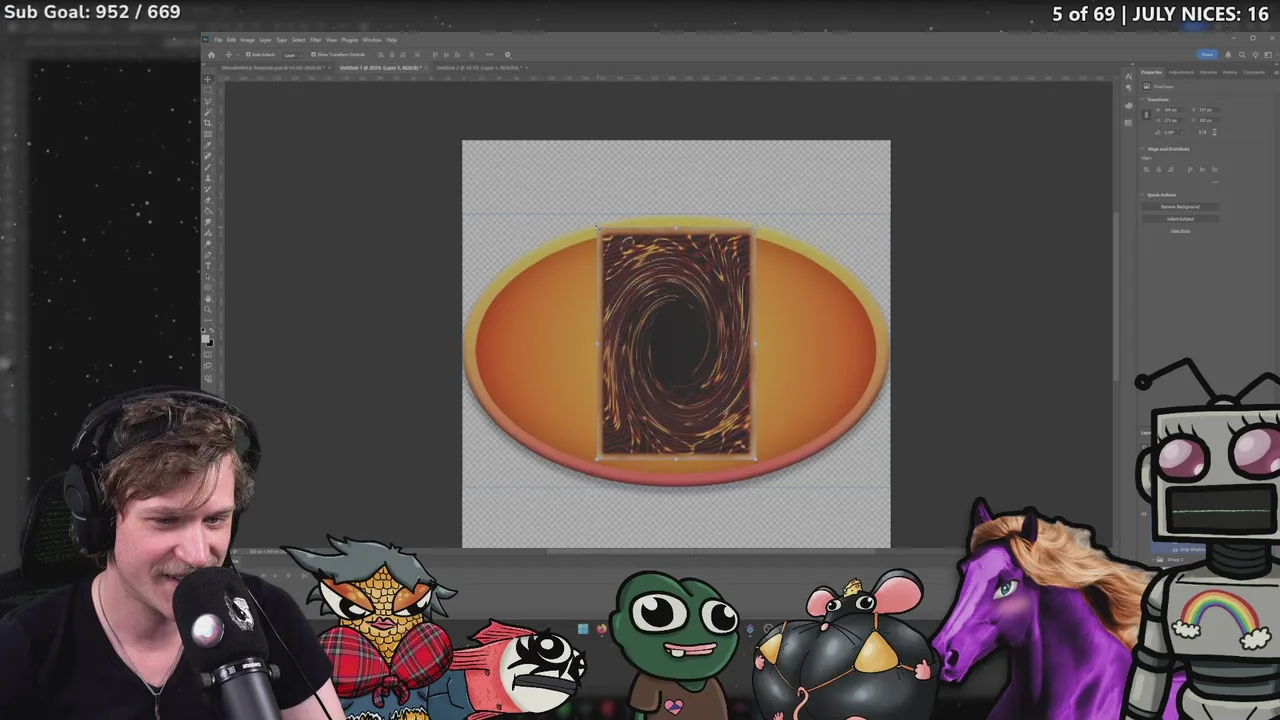1280x720 pixels.
Task: Open the Image menu
Action: pyautogui.click(x=247, y=40)
